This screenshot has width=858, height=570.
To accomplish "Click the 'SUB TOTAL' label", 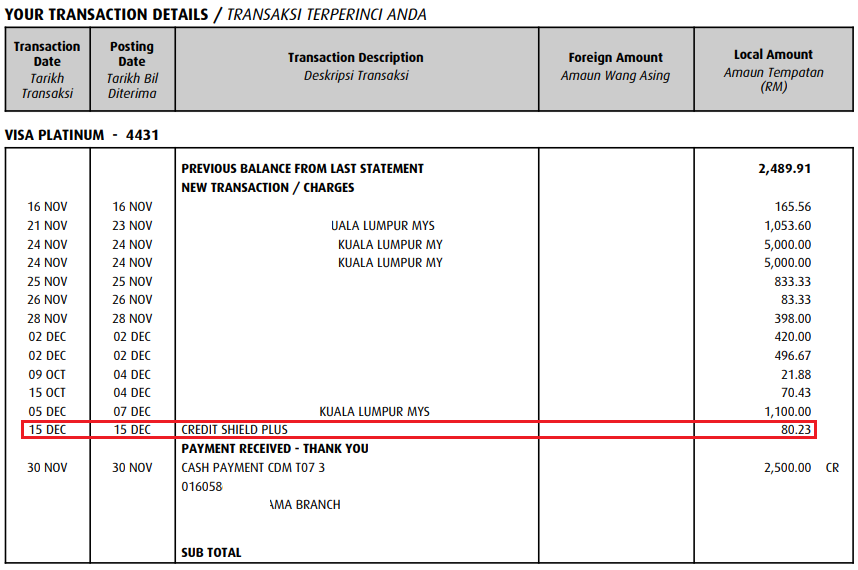I will 211,552.
